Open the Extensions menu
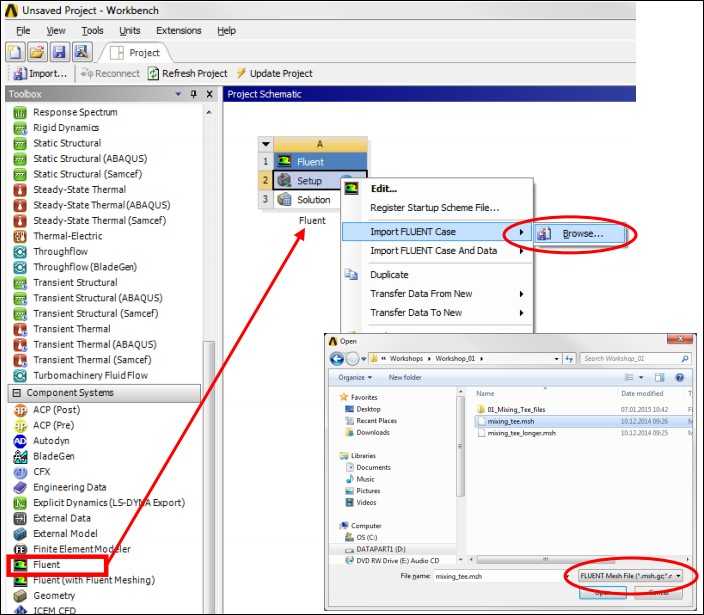Viewport: 704px width, 615px height. tap(179, 31)
